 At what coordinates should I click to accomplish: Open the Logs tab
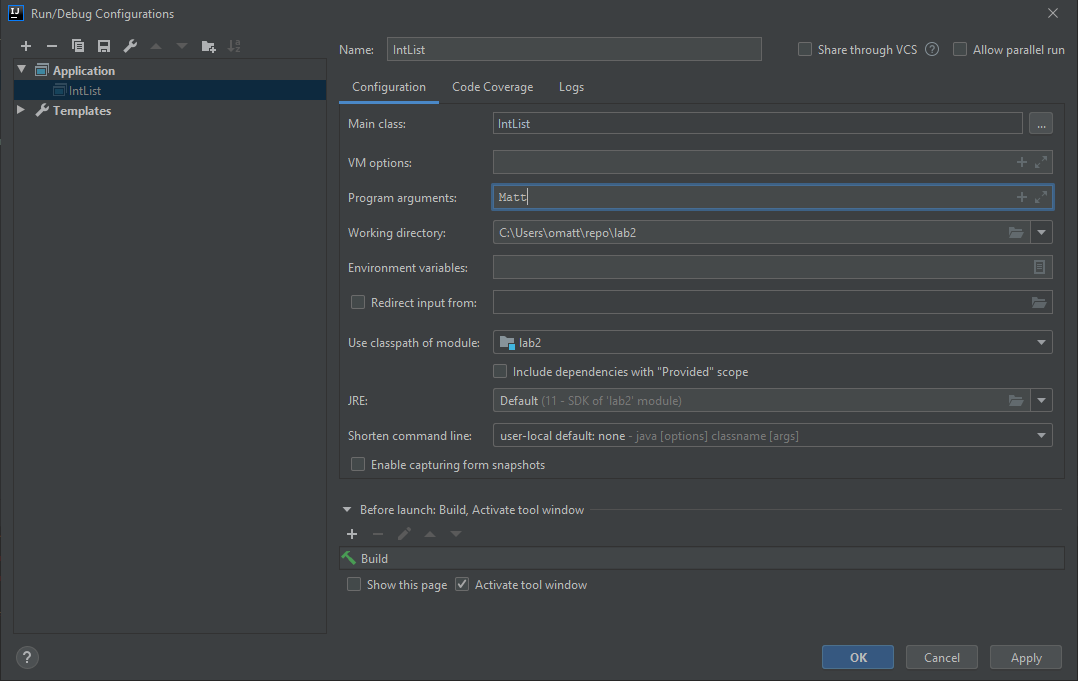point(571,87)
